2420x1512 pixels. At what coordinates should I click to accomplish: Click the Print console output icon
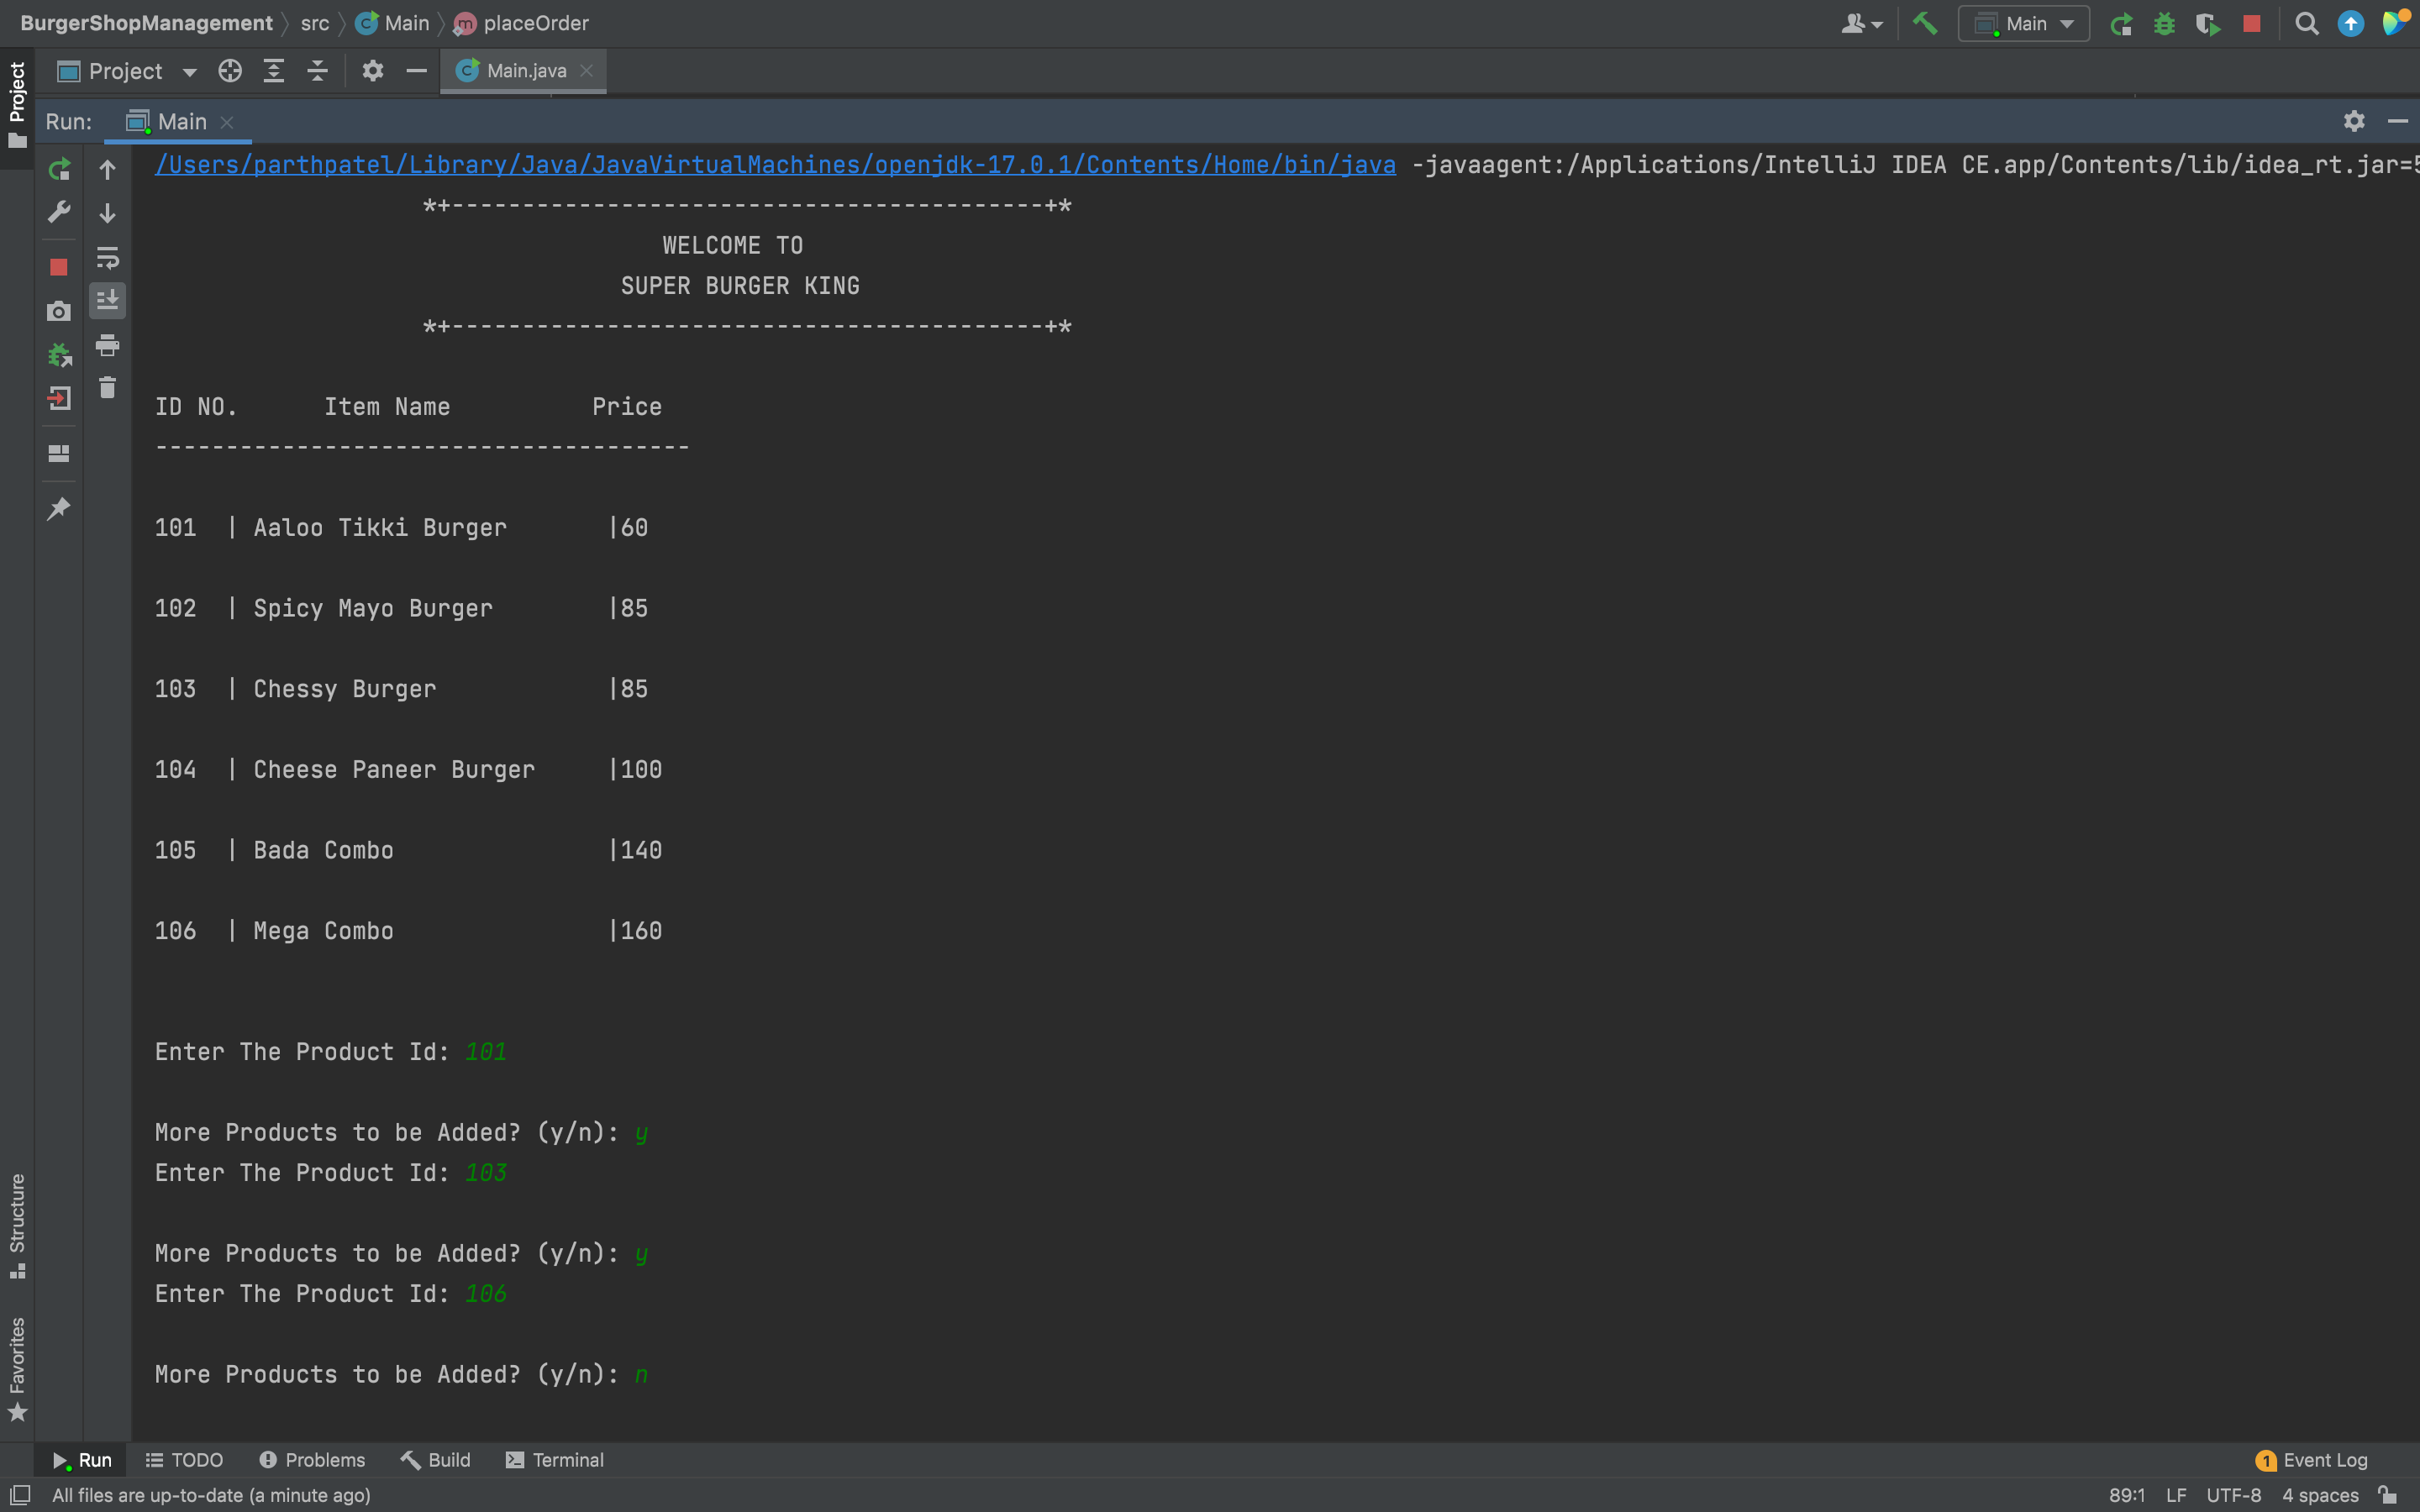click(x=107, y=346)
